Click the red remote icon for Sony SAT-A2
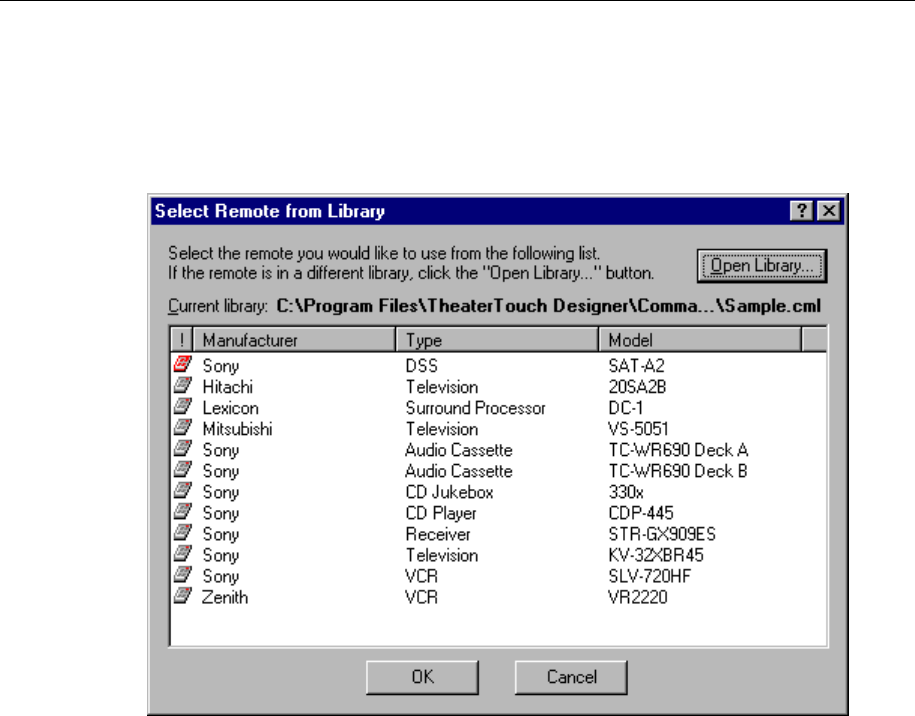Image resolution: width=915 pixels, height=716 pixels. (x=183, y=364)
